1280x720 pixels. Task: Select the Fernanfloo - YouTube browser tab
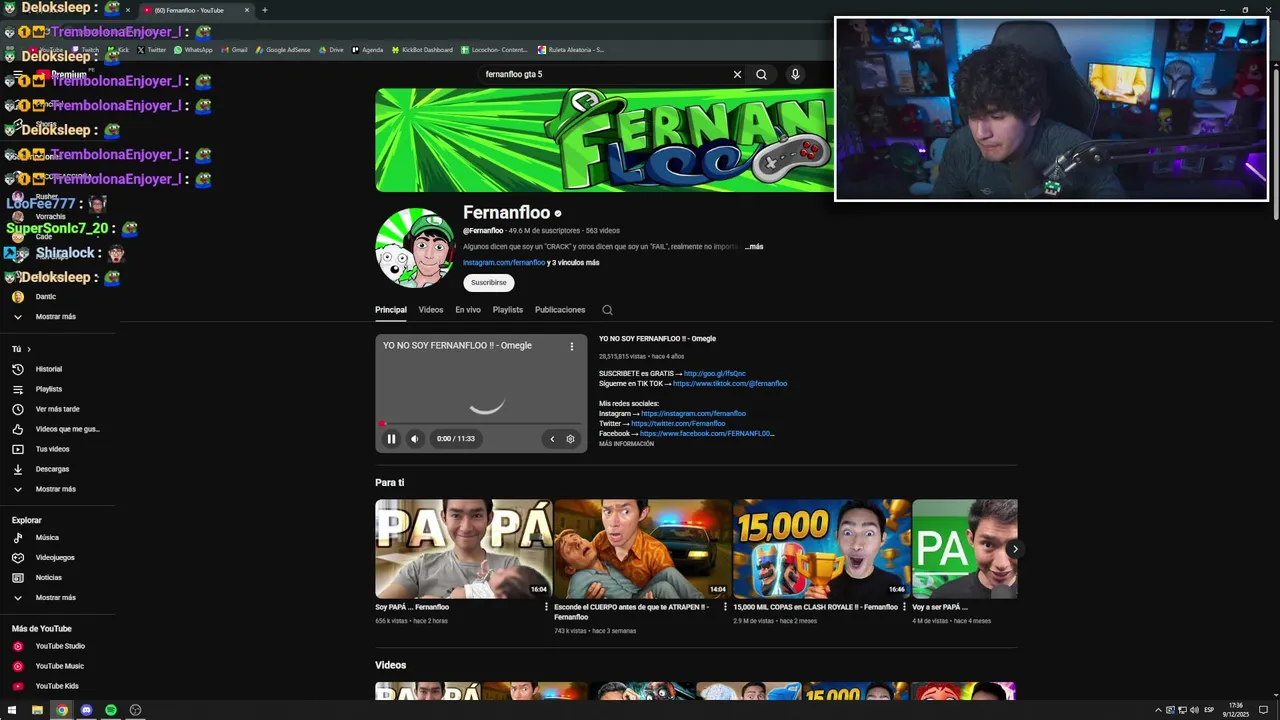[x=195, y=10]
